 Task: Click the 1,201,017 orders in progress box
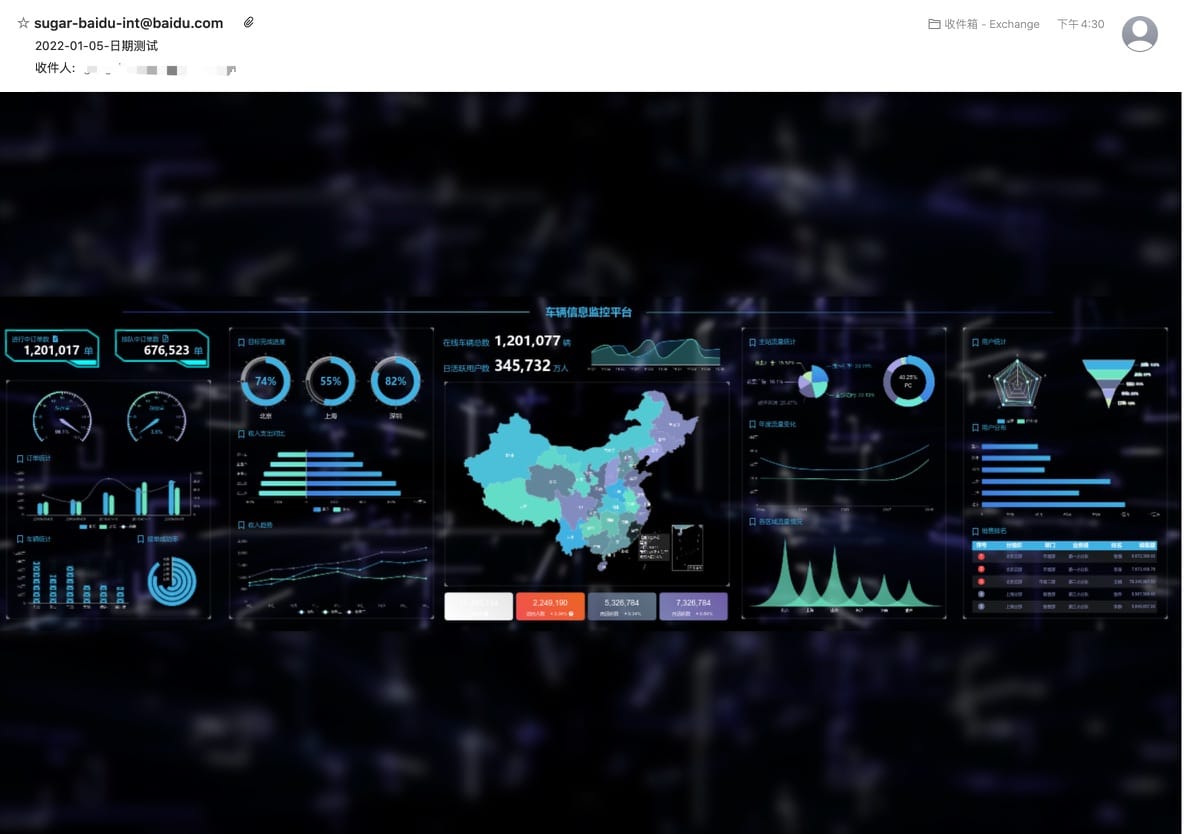coord(52,348)
